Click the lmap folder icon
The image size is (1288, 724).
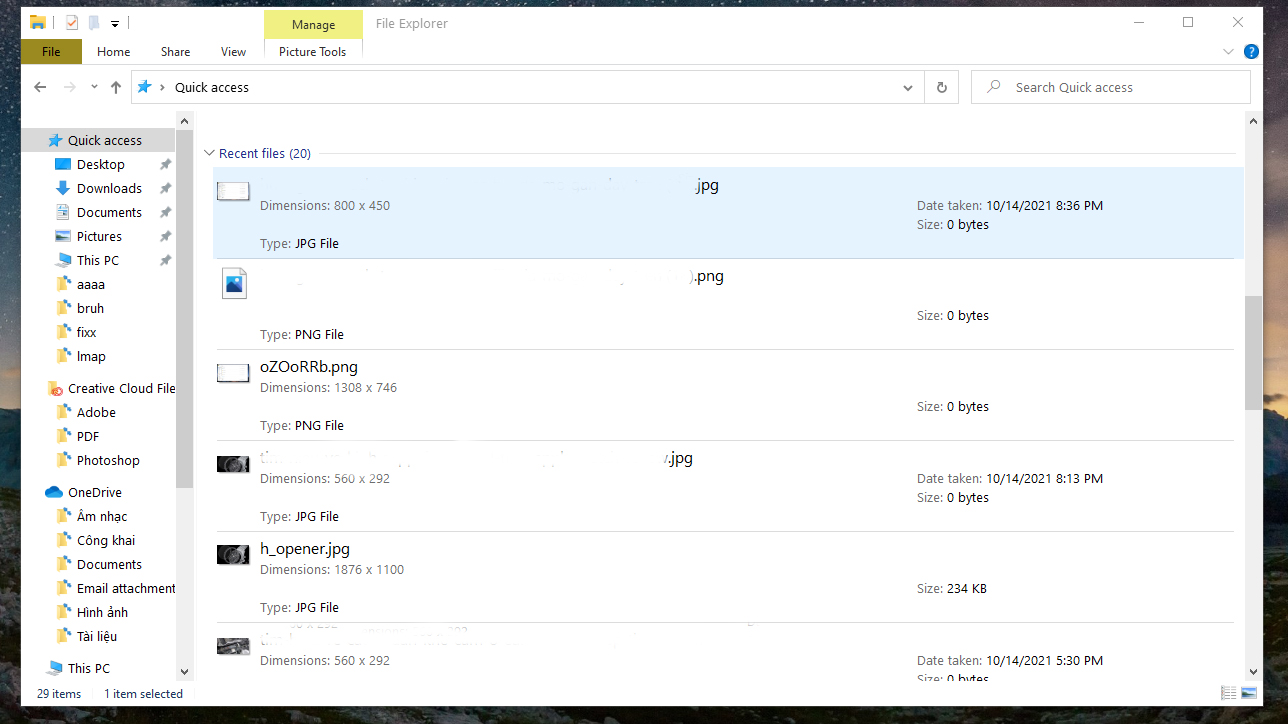click(63, 356)
